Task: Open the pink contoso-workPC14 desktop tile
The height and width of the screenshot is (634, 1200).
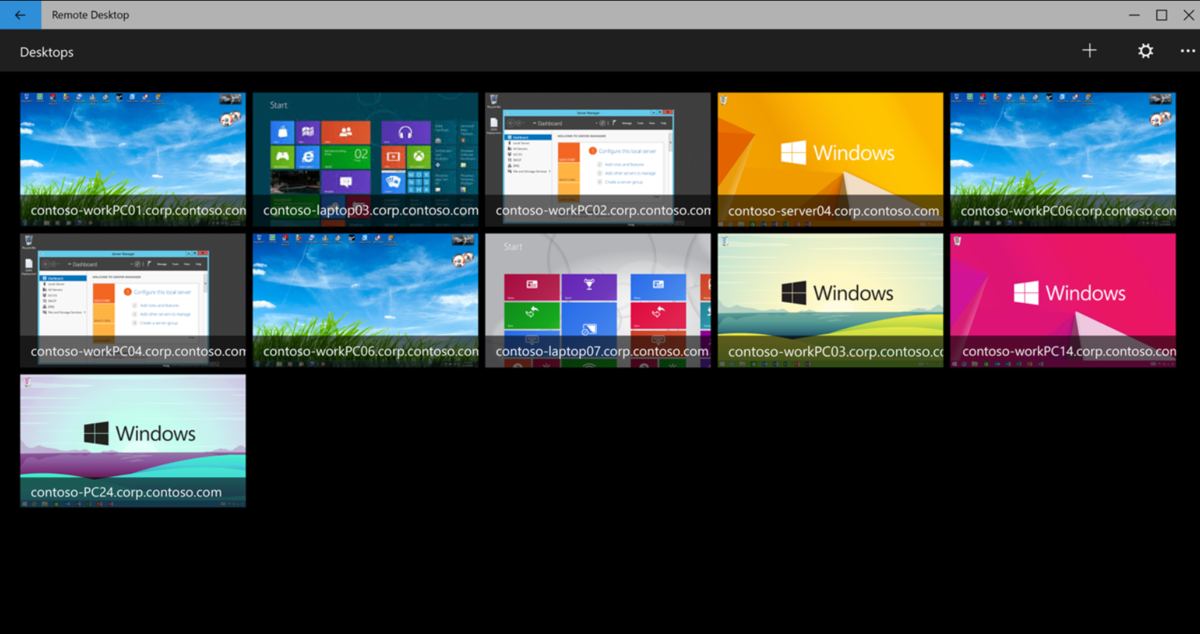Action: click(x=1063, y=300)
